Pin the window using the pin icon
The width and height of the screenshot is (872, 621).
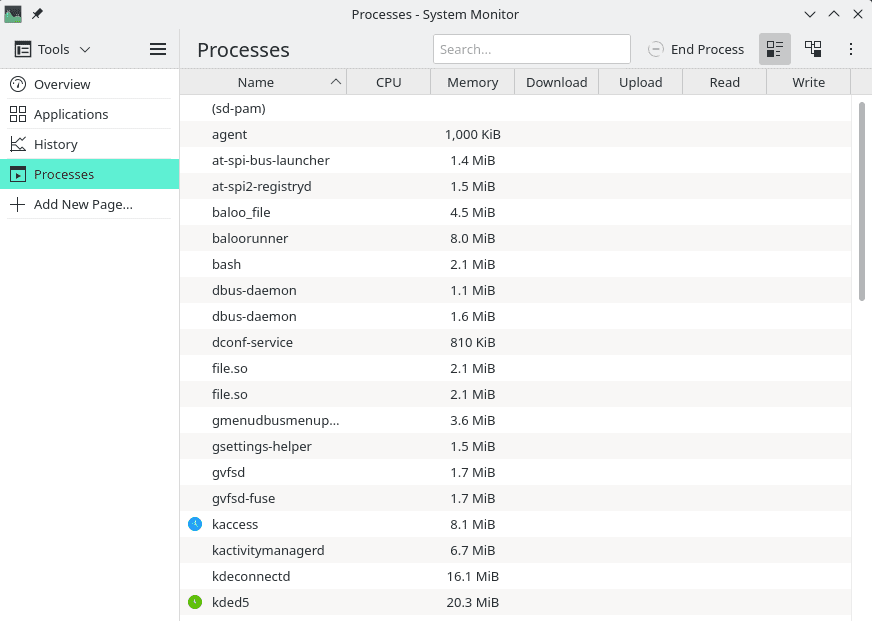click(x=37, y=14)
